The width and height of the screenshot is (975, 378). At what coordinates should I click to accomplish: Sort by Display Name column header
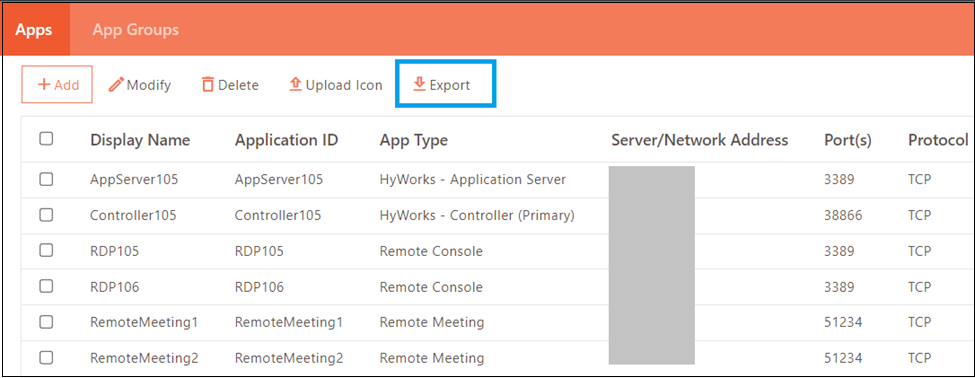pyautogui.click(x=140, y=140)
